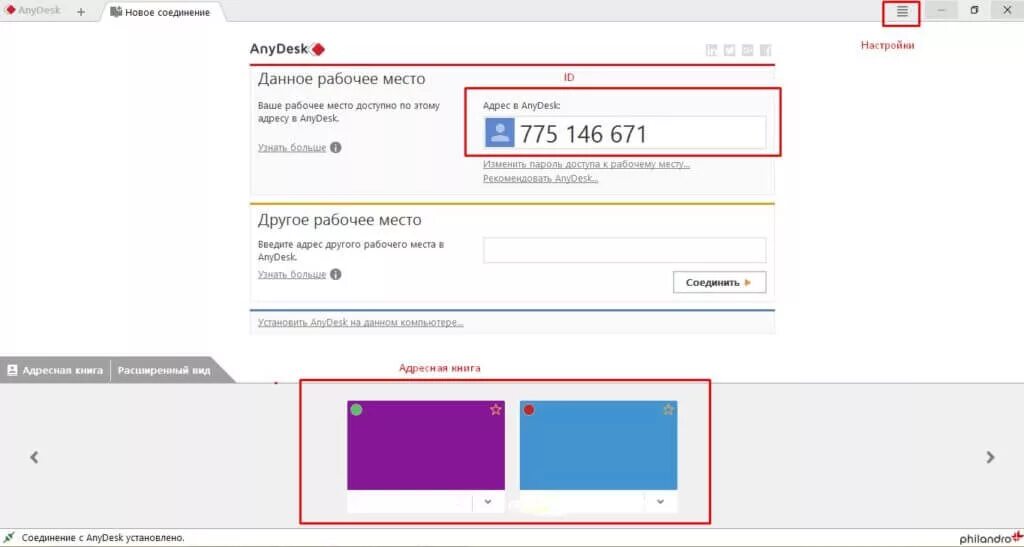This screenshot has width=1024, height=547.
Task: Toggle favorite star on the purple card
Action: [496, 409]
